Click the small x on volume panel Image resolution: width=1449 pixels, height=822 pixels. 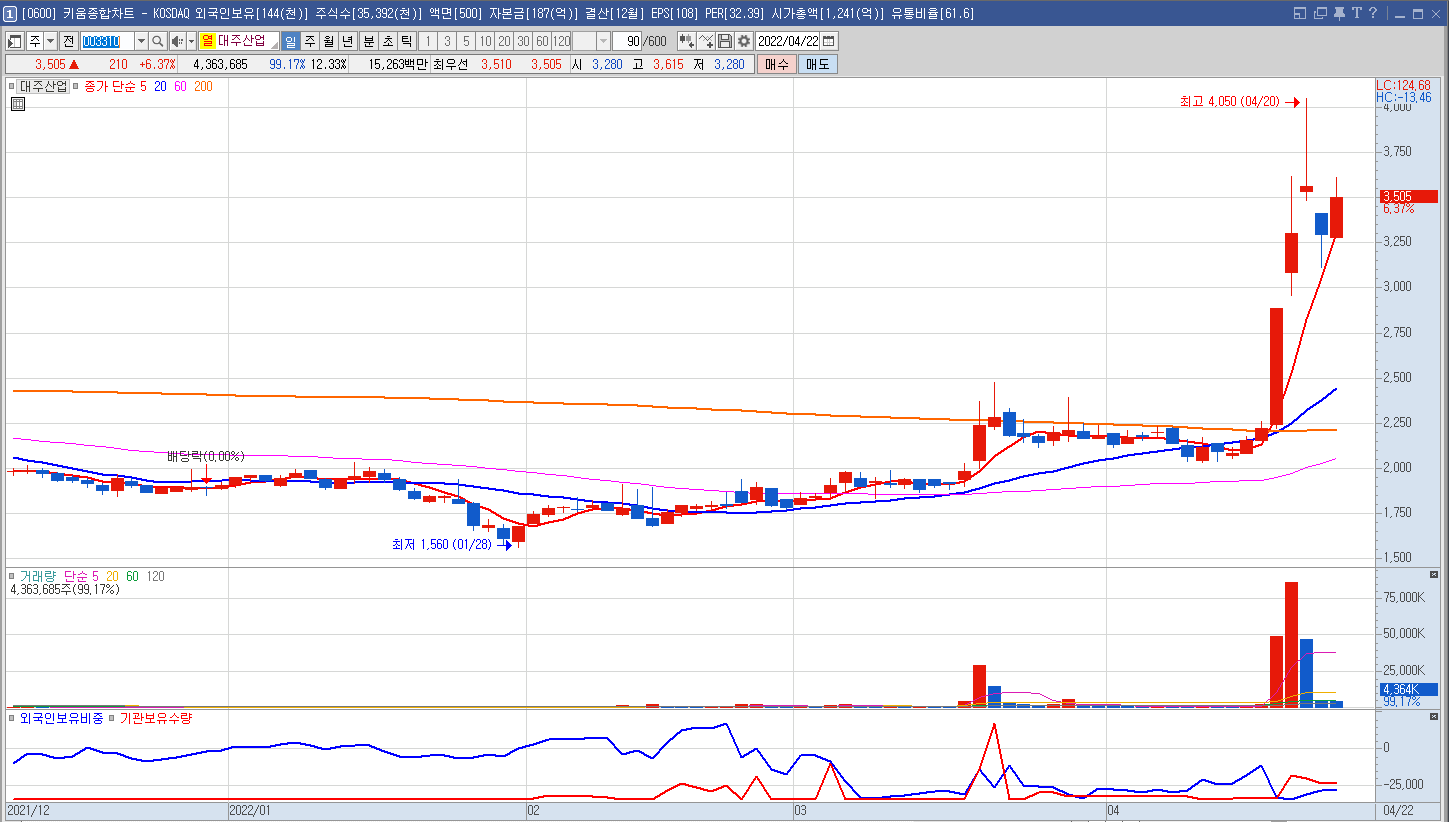(x=1433, y=575)
